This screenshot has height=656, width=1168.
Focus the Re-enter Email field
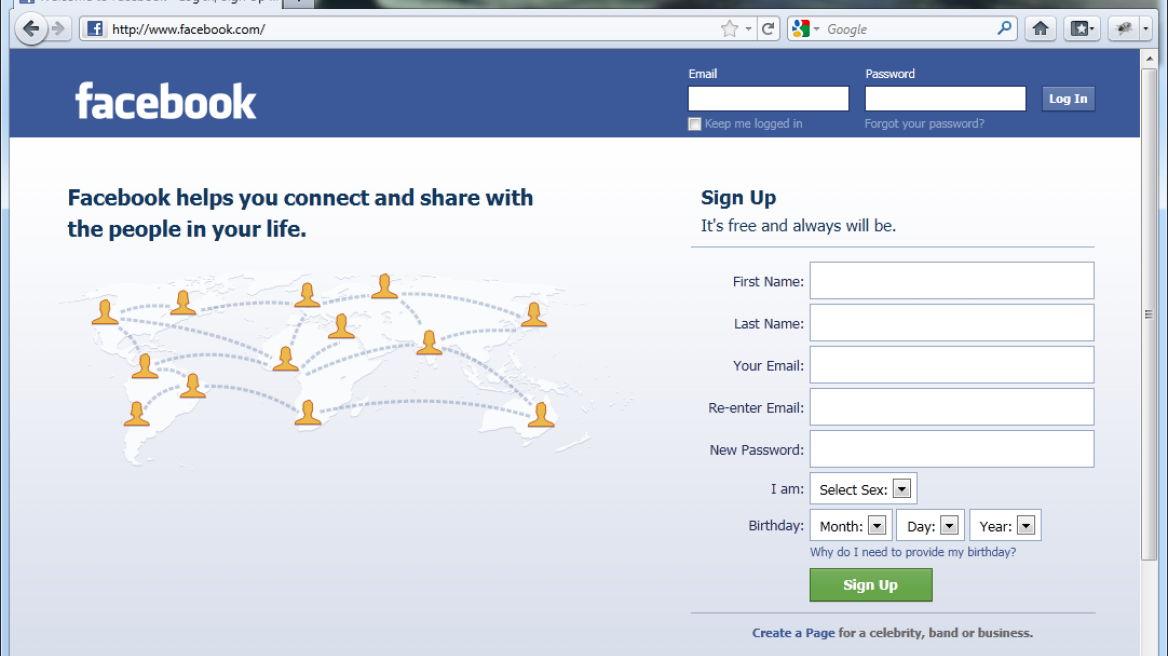pyautogui.click(x=952, y=407)
